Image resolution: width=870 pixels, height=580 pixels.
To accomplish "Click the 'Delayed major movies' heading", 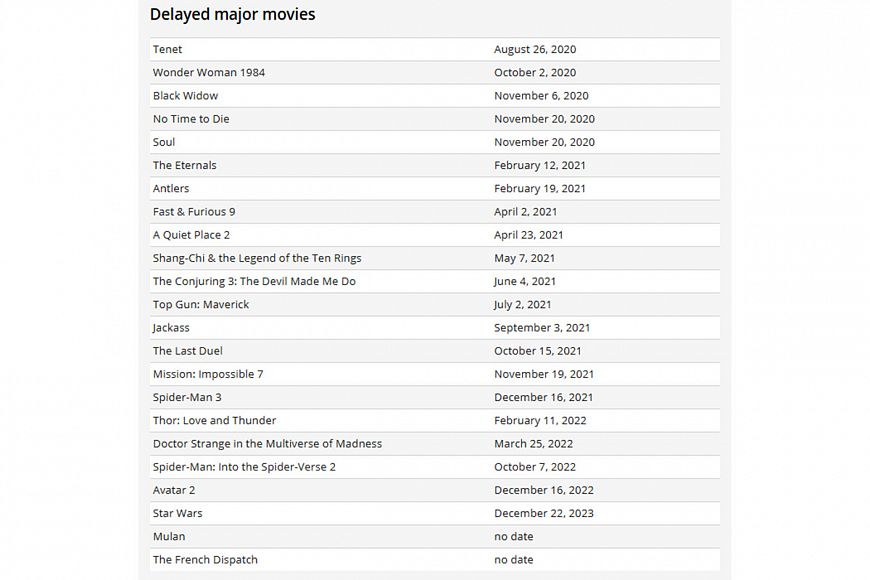I will coord(232,14).
